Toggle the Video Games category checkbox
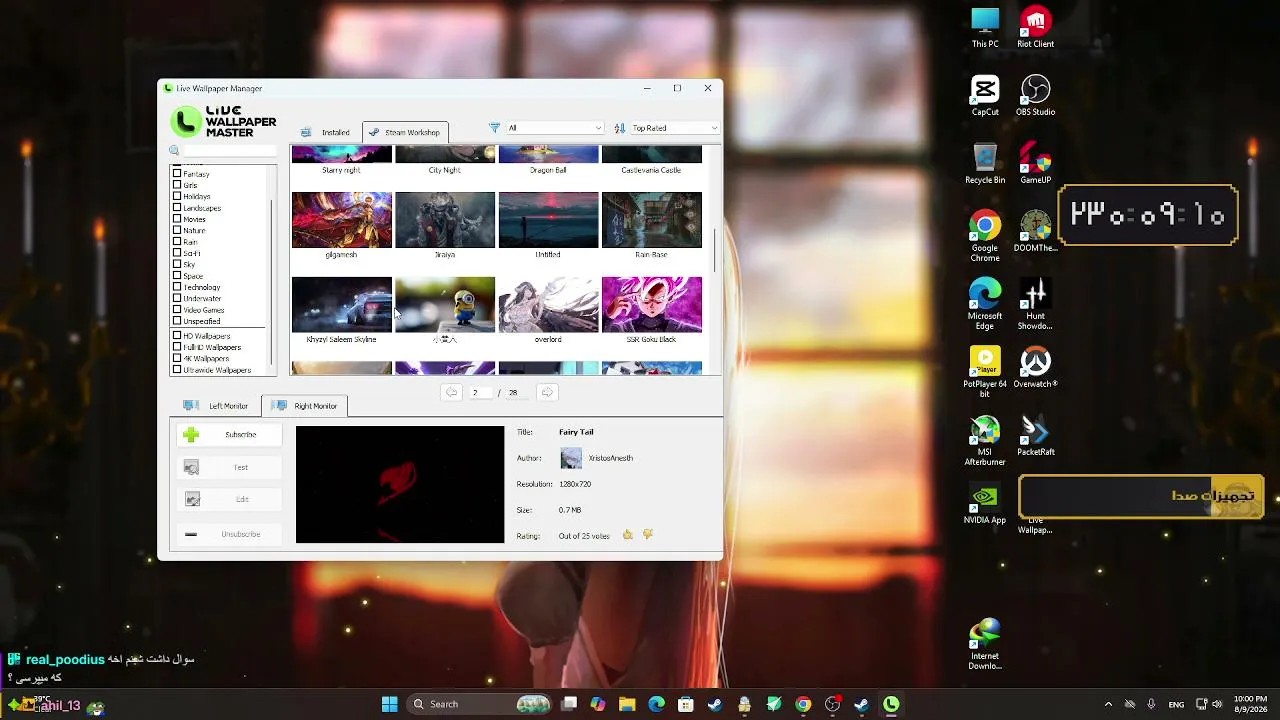 [177, 310]
